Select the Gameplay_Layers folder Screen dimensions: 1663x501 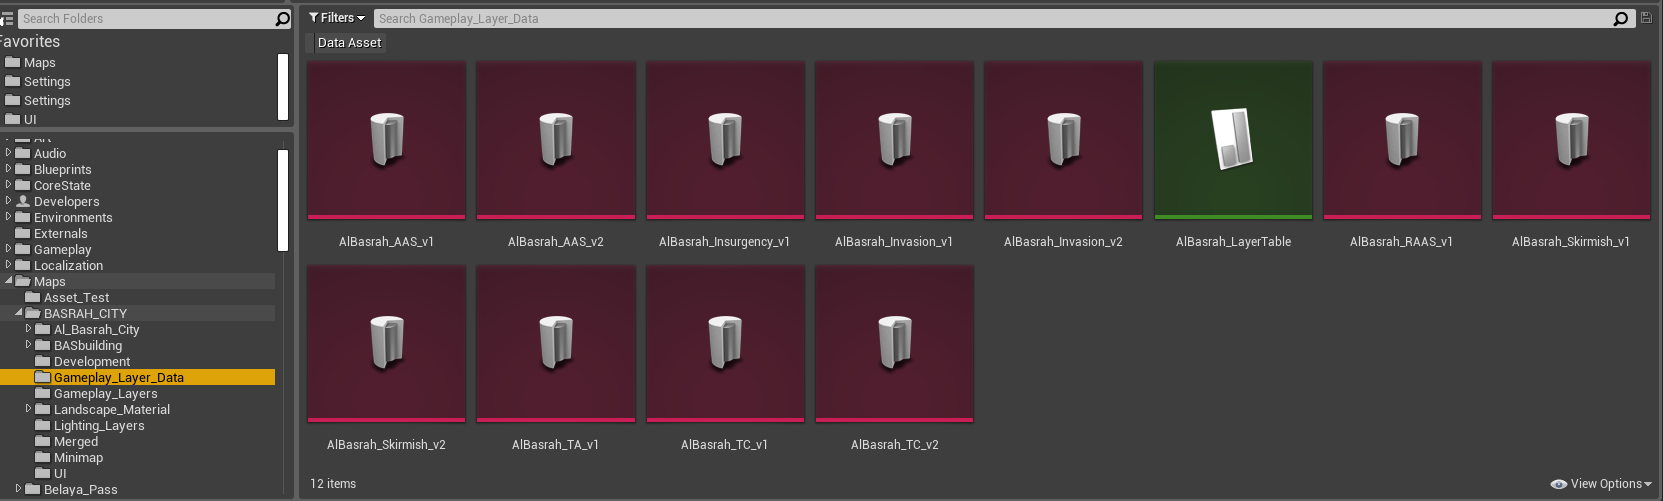(105, 394)
